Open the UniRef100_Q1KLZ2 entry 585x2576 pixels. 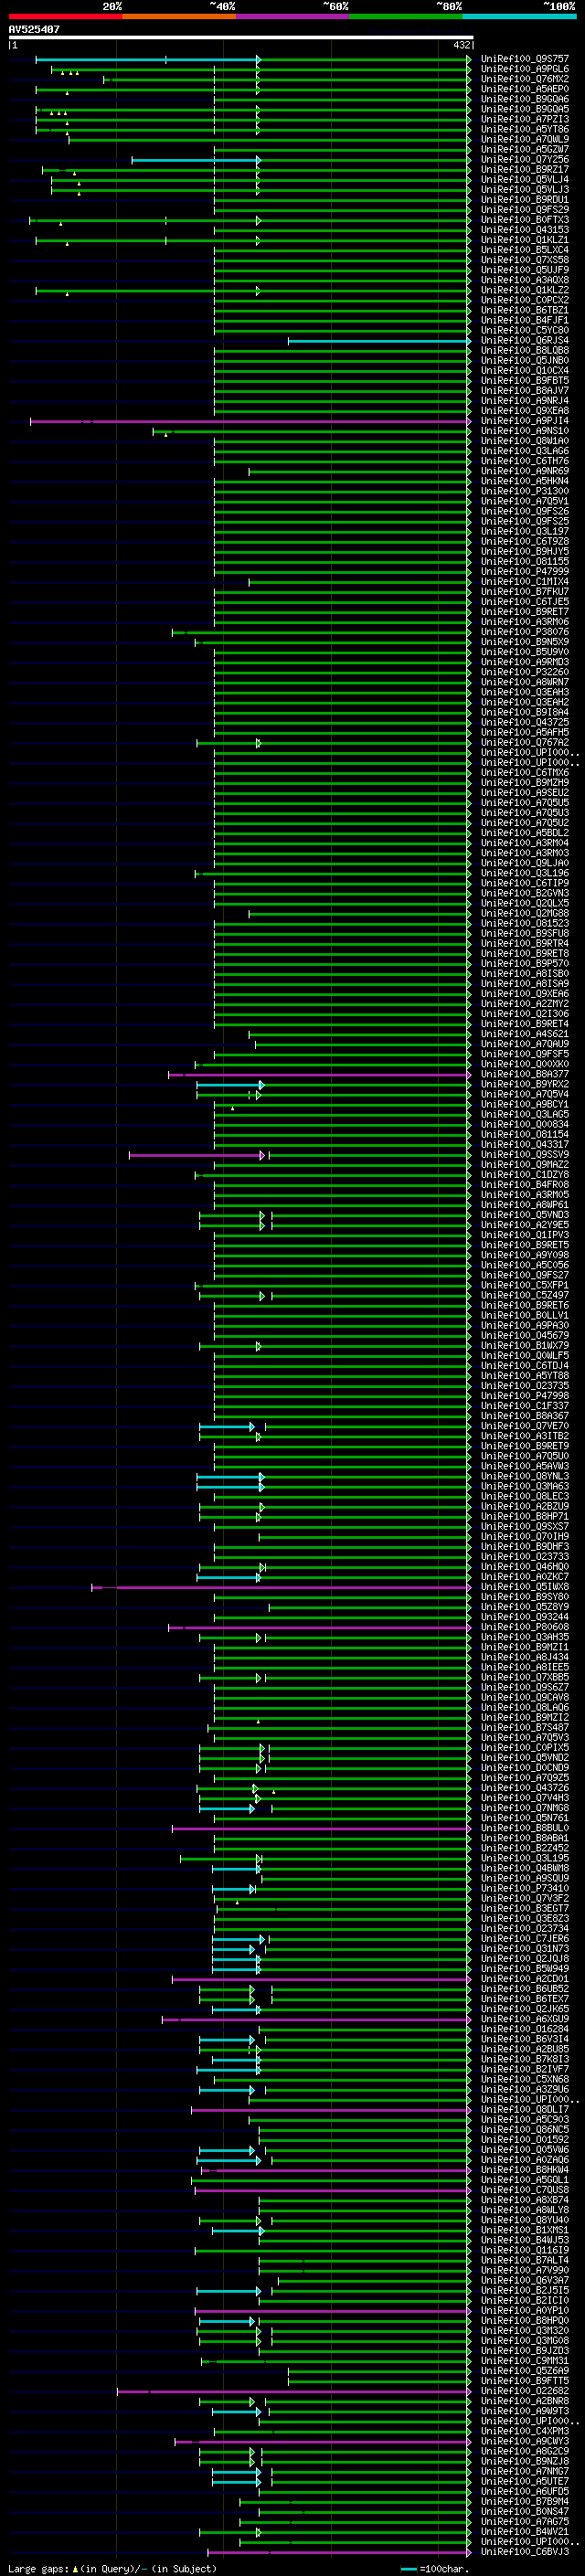(x=524, y=290)
